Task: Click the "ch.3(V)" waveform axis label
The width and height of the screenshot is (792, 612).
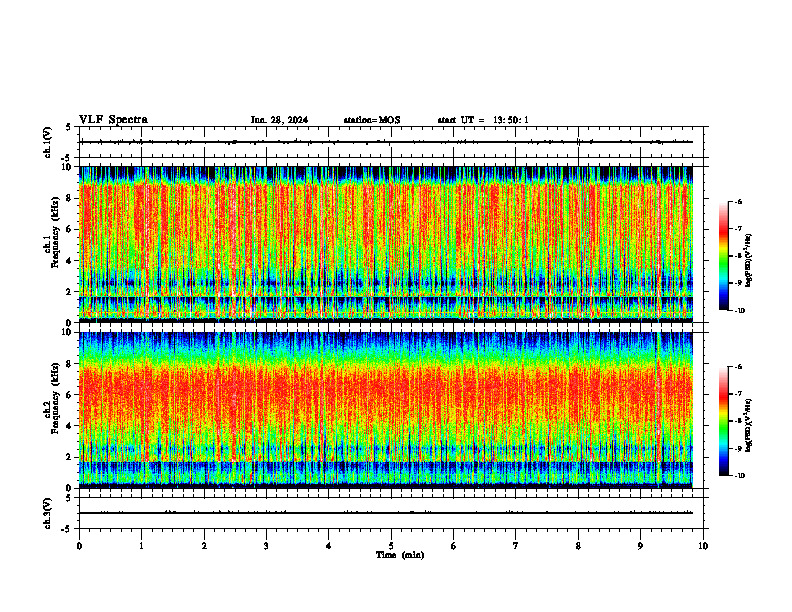Action: 47,513
